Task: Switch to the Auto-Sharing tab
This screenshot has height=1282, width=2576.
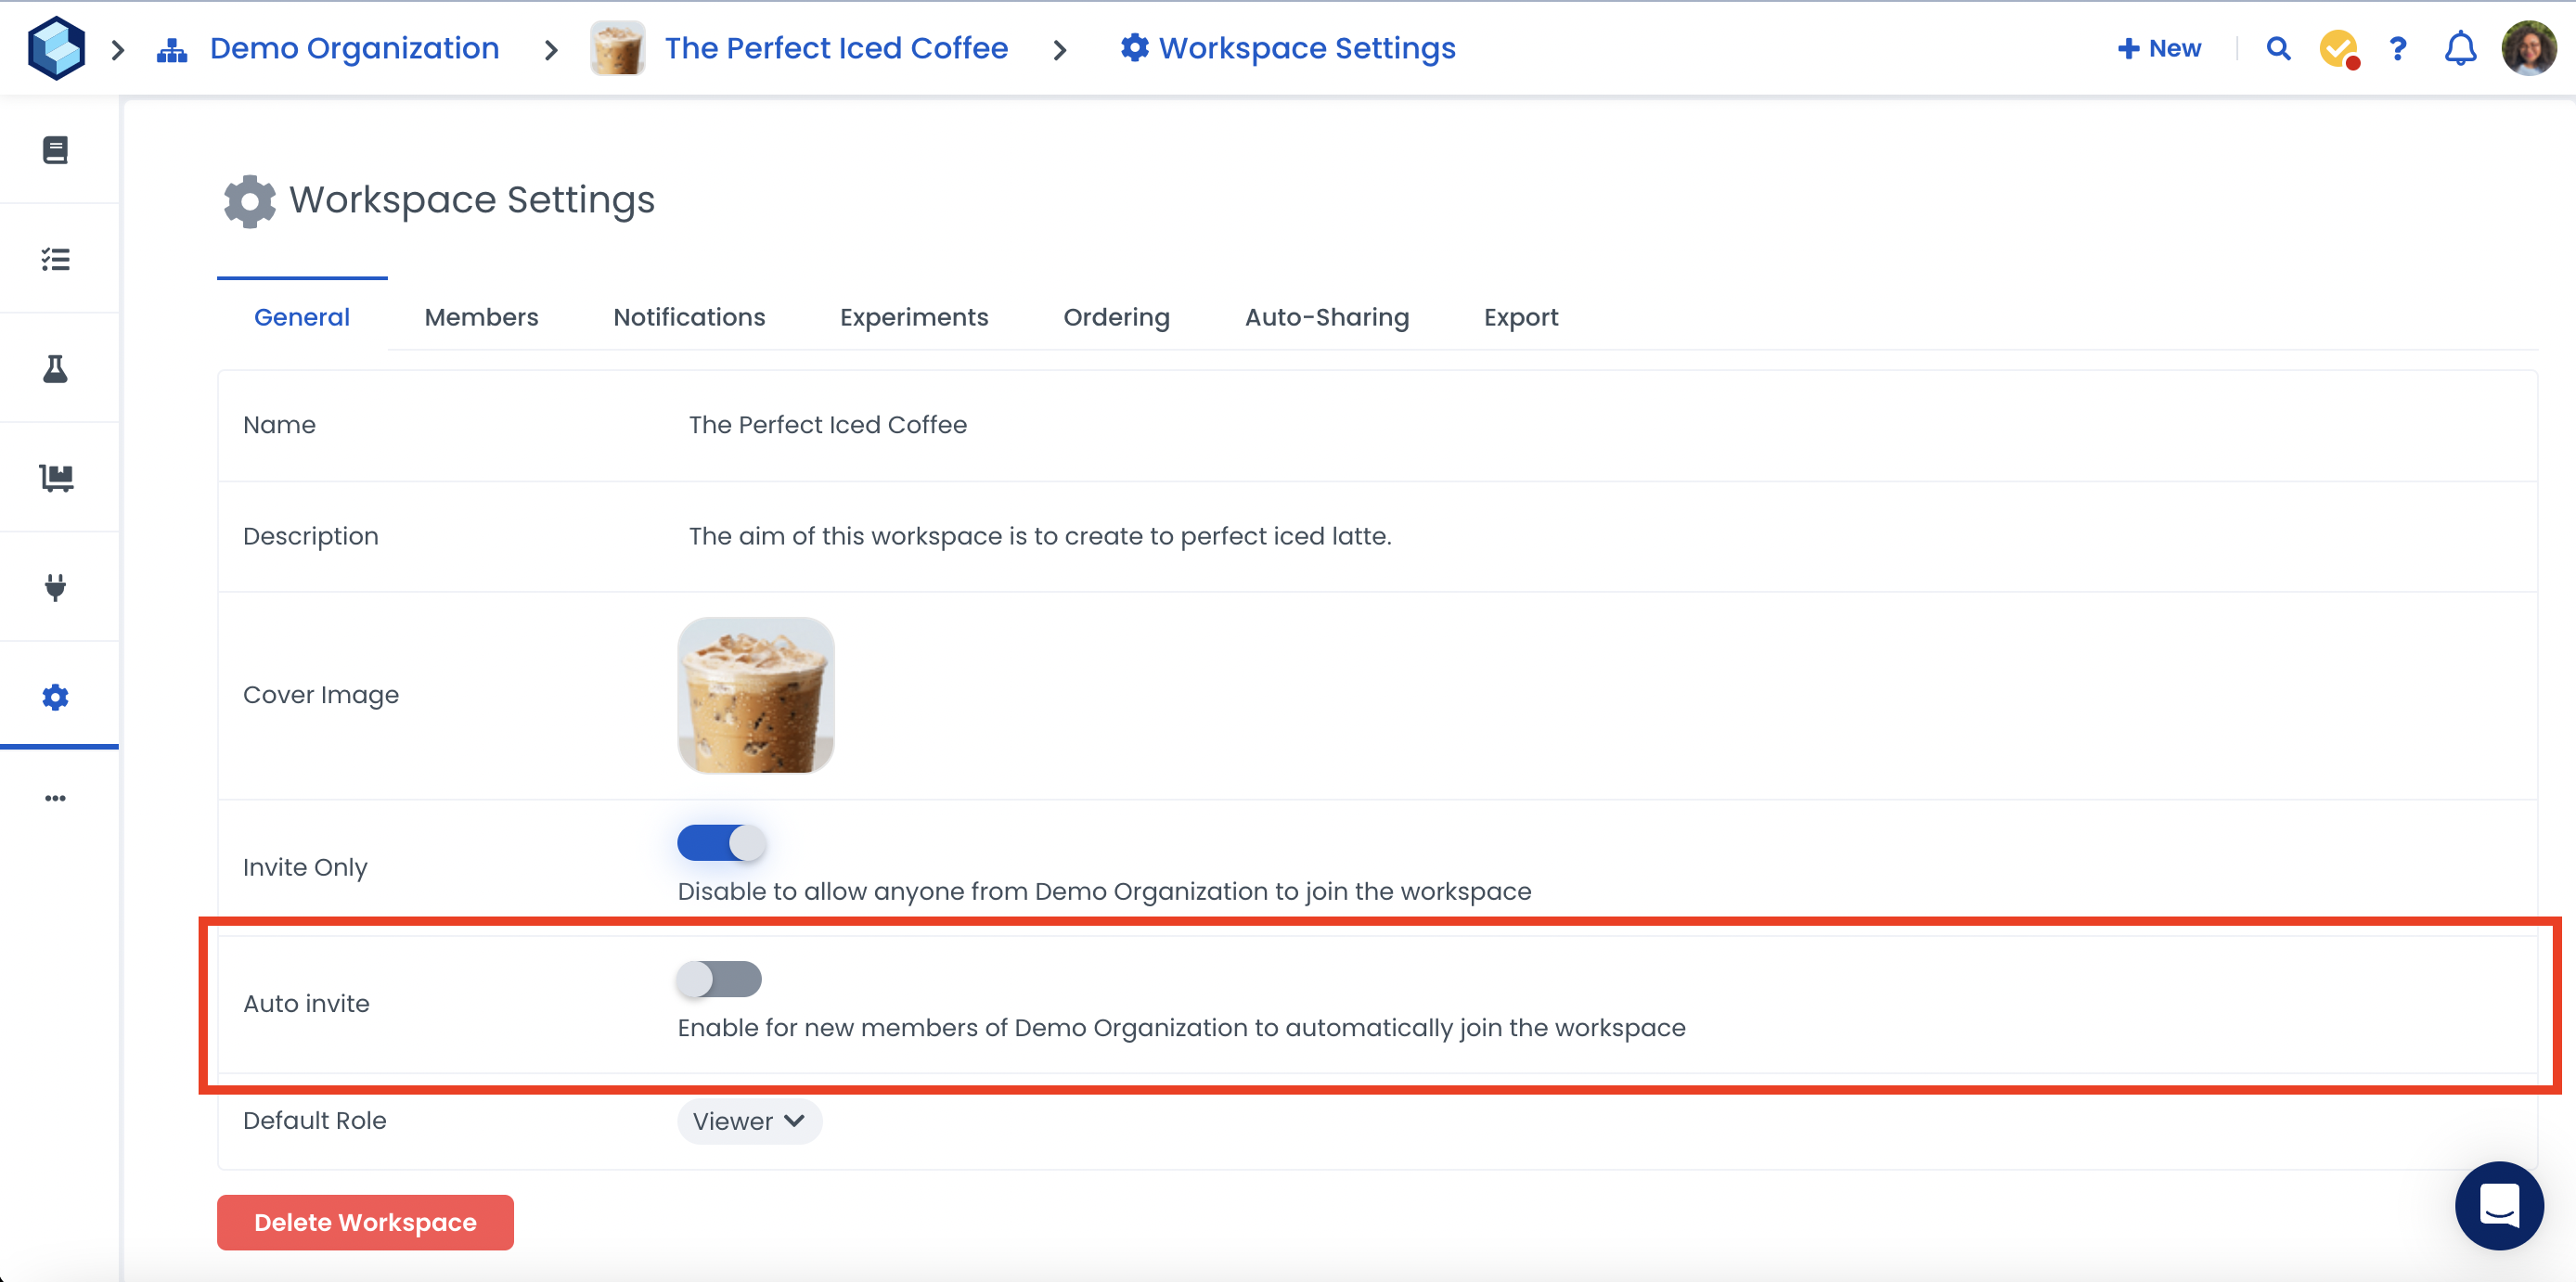Action: tap(1326, 317)
